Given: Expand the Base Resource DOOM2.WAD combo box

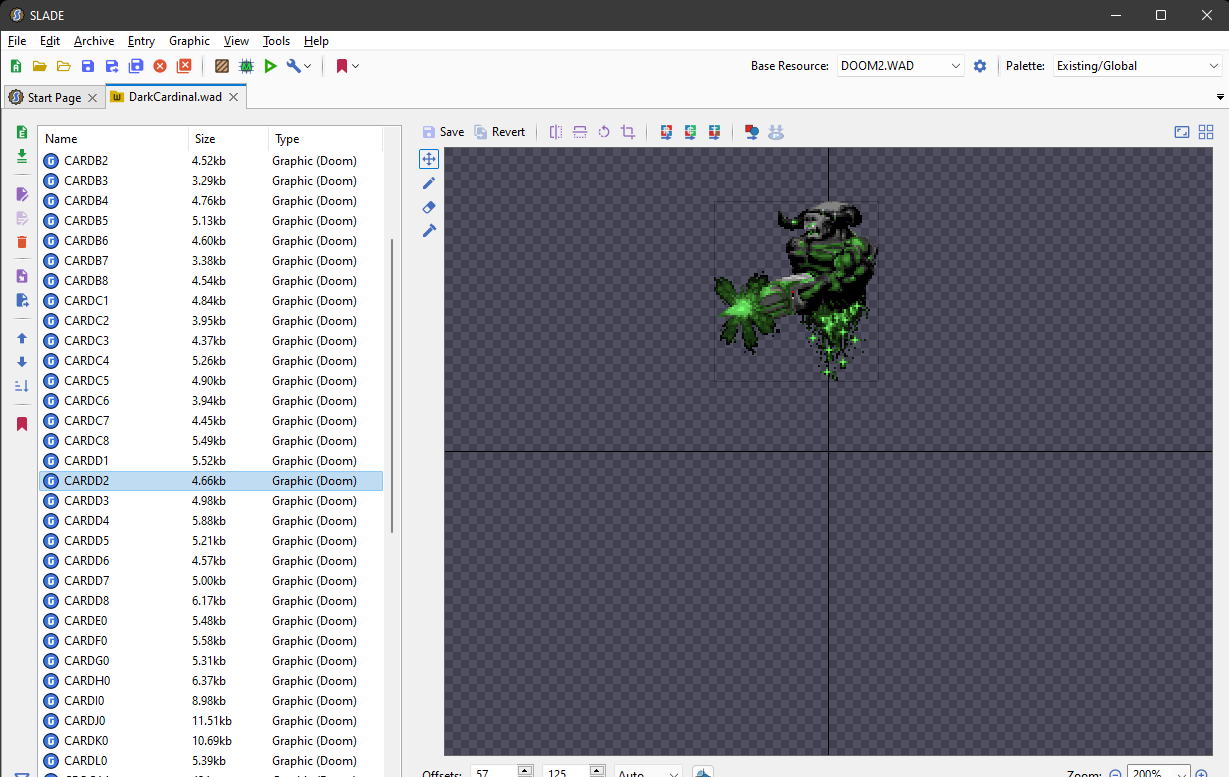Looking at the screenshot, I should coord(901,66).
